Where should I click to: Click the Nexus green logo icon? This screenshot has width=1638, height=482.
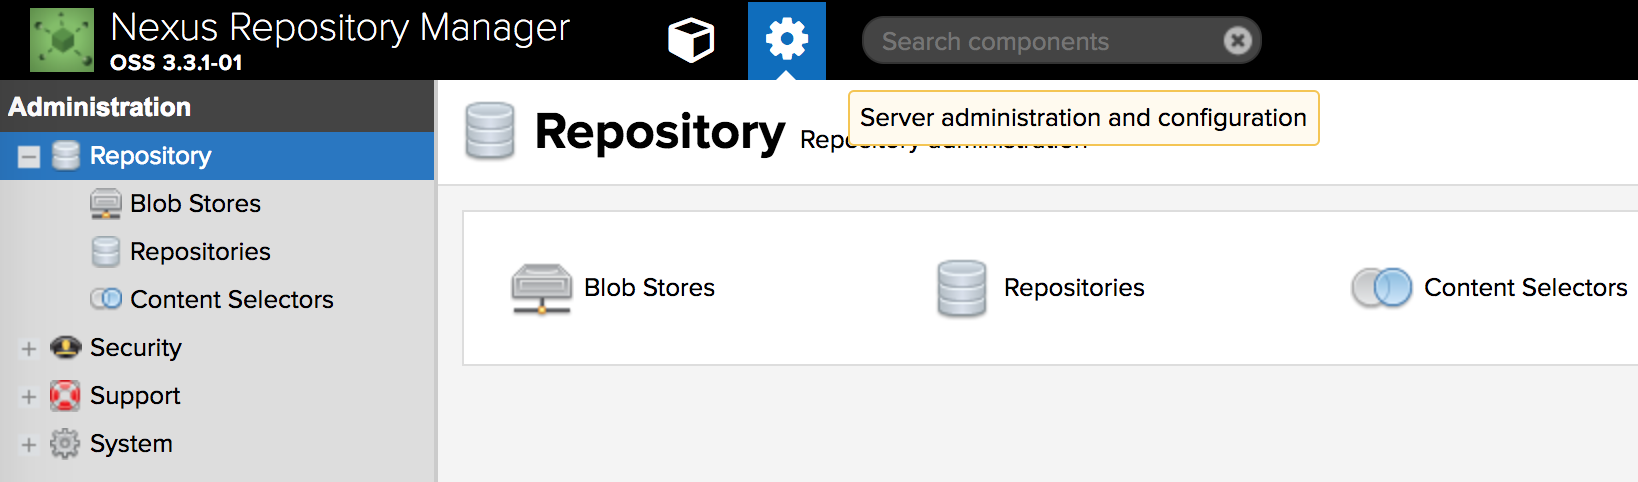click(x=62, y=40)
